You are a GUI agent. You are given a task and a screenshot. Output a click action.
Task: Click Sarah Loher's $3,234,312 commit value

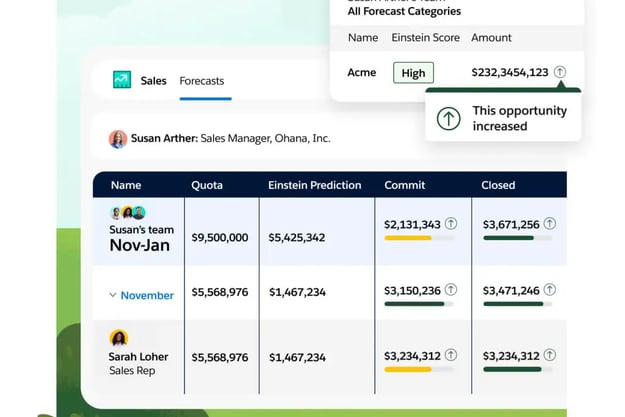(412, 356)
